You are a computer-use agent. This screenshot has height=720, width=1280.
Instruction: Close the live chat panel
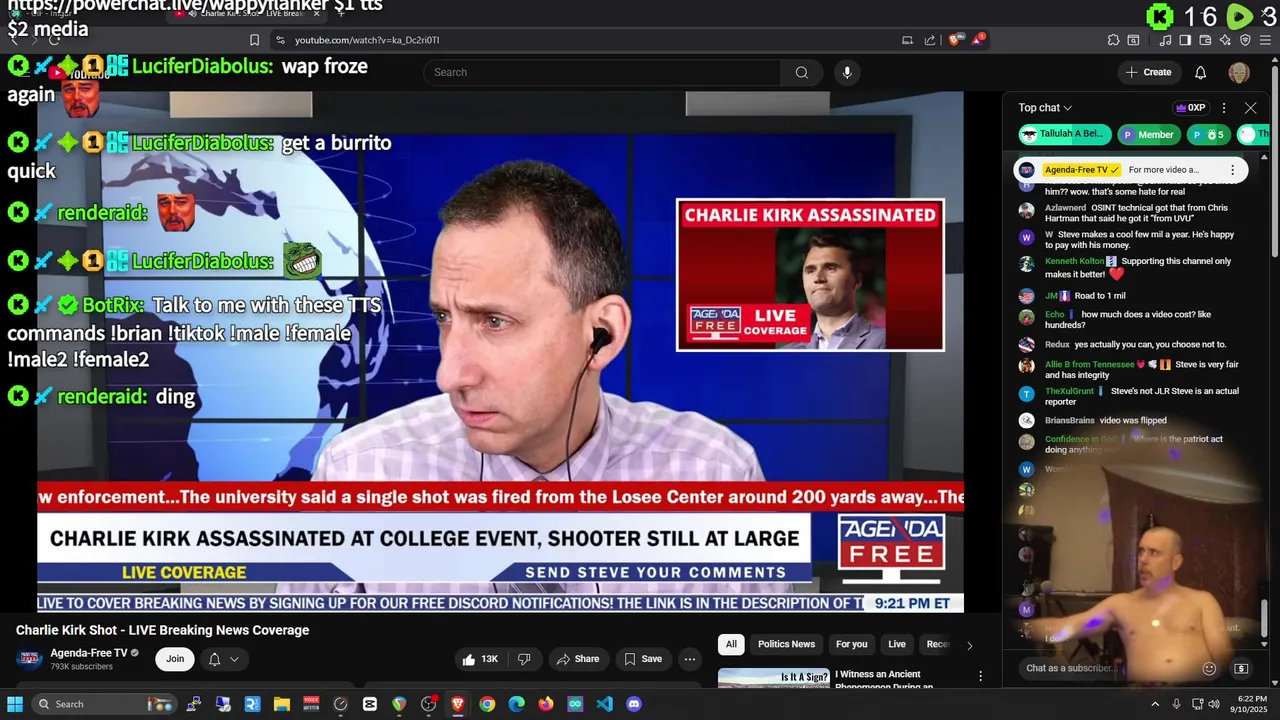pyautogui.click(x=1250, y=108)
